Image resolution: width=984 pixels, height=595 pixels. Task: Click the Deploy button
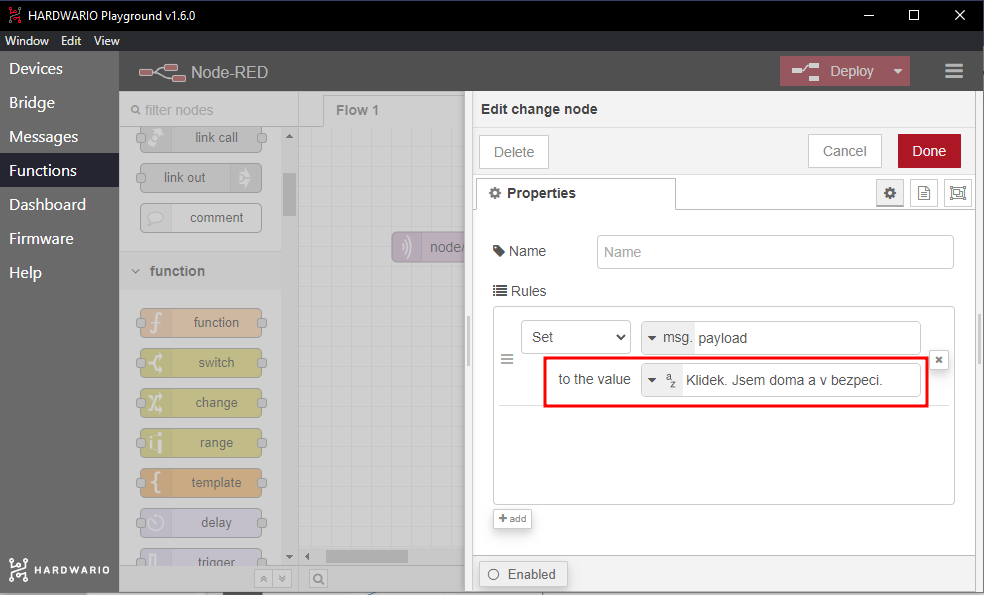click(x=833, y=71)
